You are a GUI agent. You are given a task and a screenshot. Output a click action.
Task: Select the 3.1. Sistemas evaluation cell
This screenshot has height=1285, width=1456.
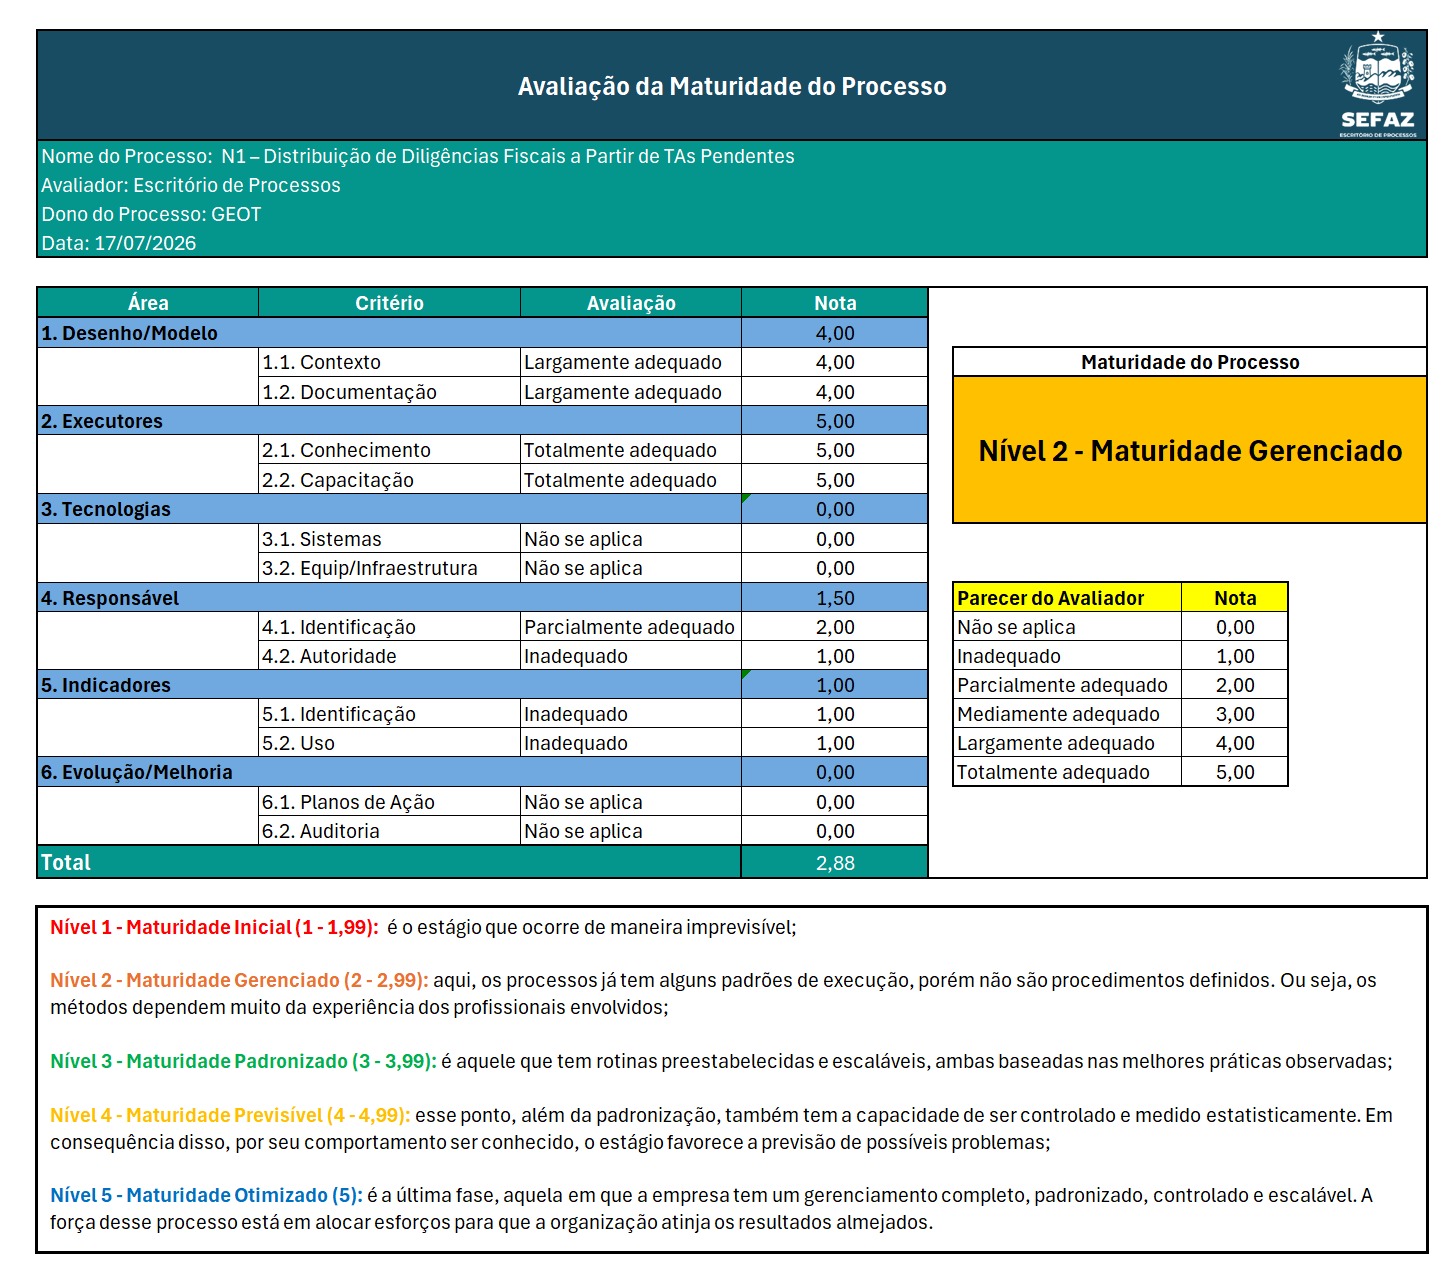631,539
